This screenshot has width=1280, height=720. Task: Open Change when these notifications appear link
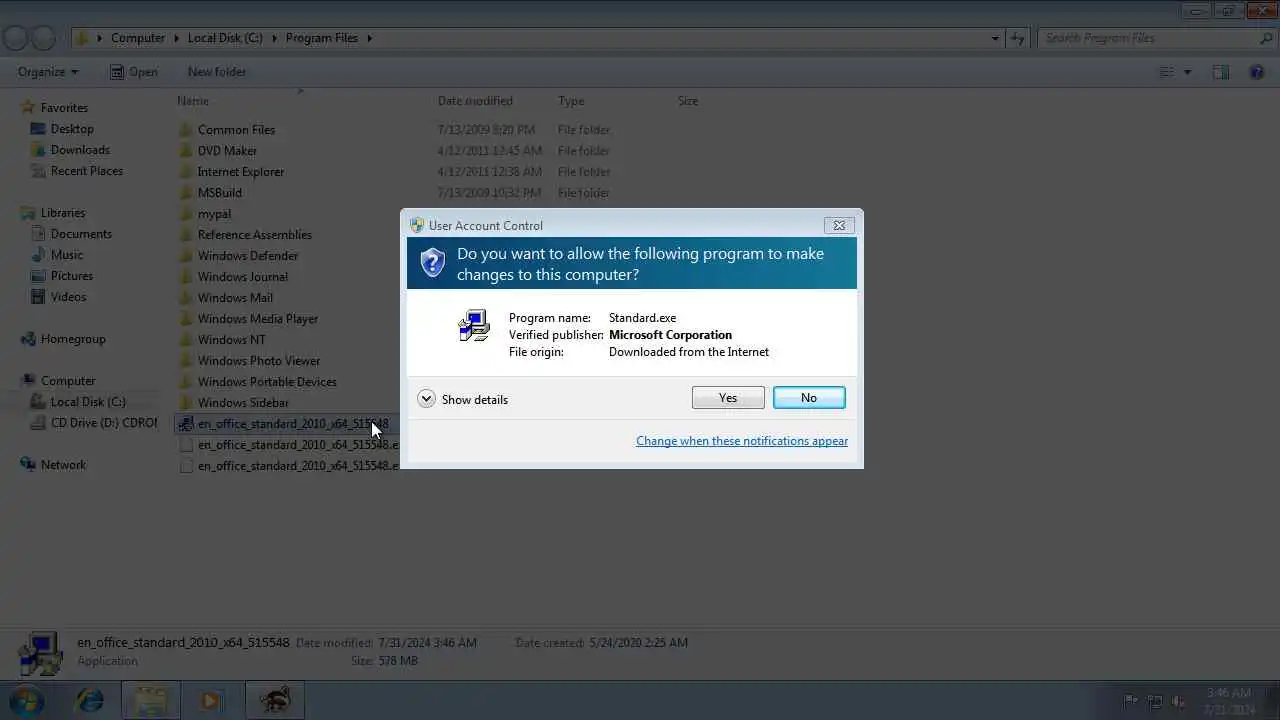point(742,441)
